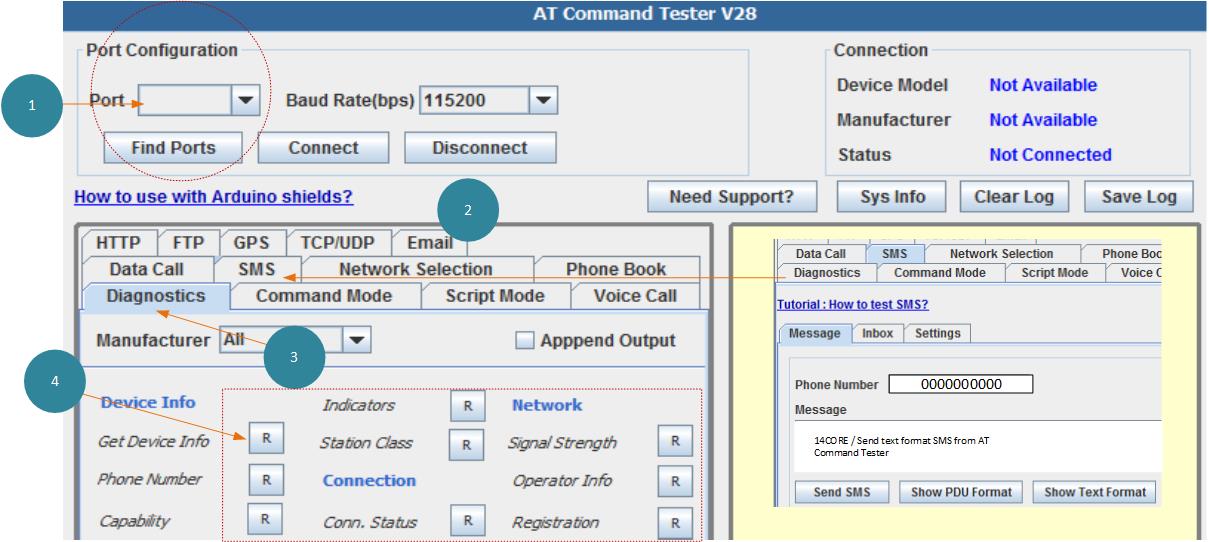Click the R button for Conn. Status
The width and height of the screenshot is (1209, 542).
point(466,521)
